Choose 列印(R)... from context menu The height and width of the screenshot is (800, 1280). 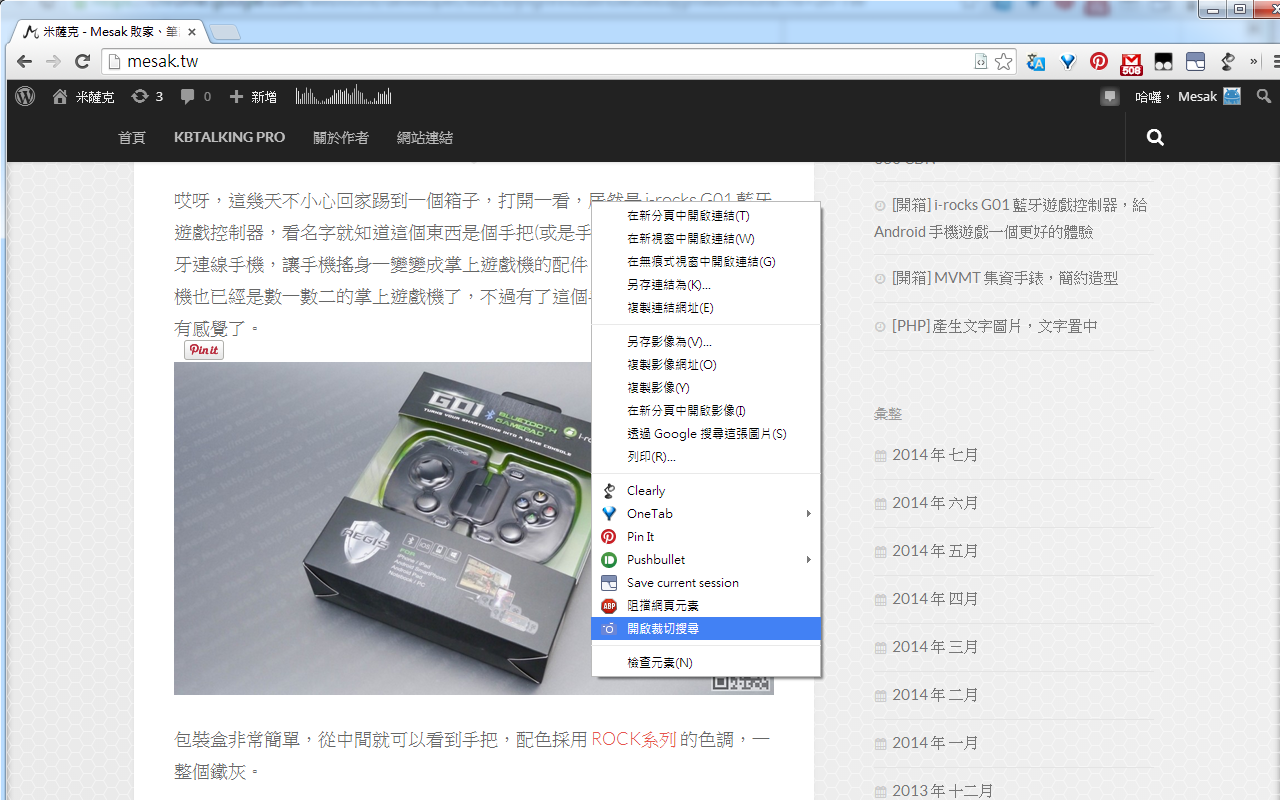click(x=706, y=457)
